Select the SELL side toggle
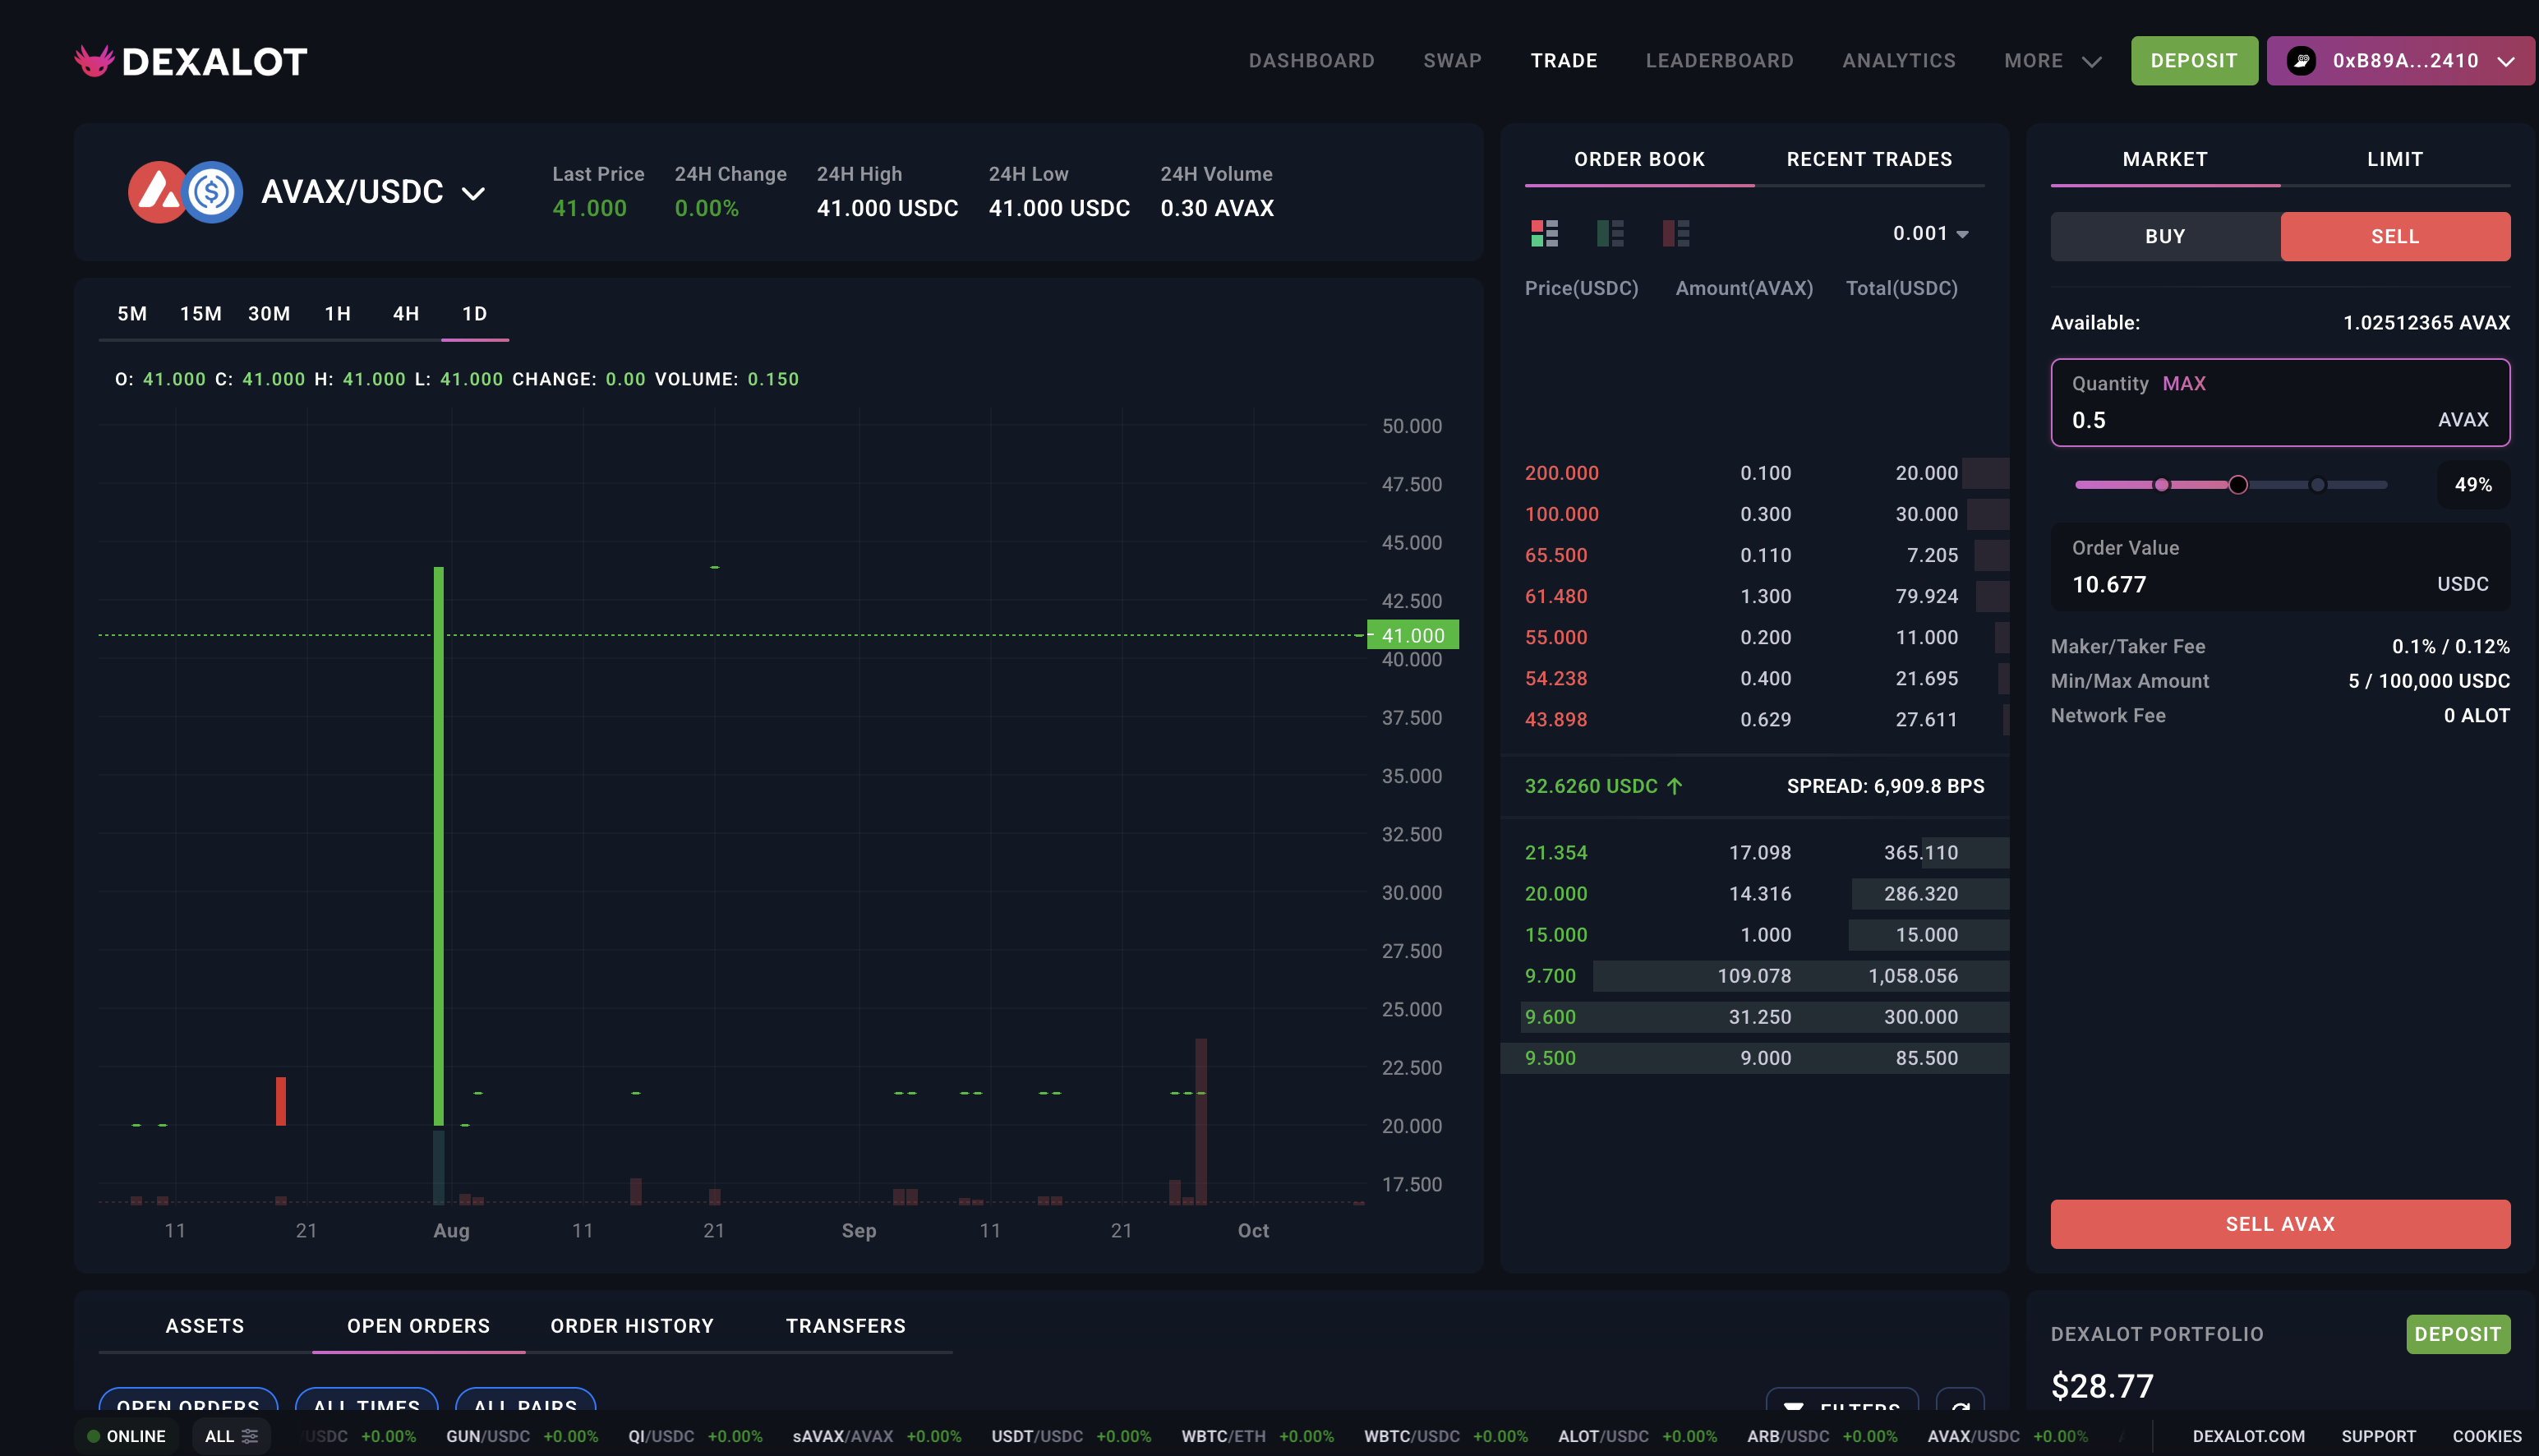This screenshot has width=2539, height=1456. click(2394, 237)
